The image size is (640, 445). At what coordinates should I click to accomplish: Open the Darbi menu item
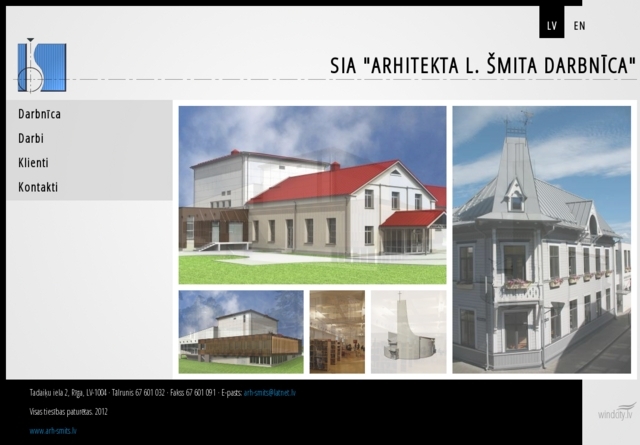click(31, 138)
